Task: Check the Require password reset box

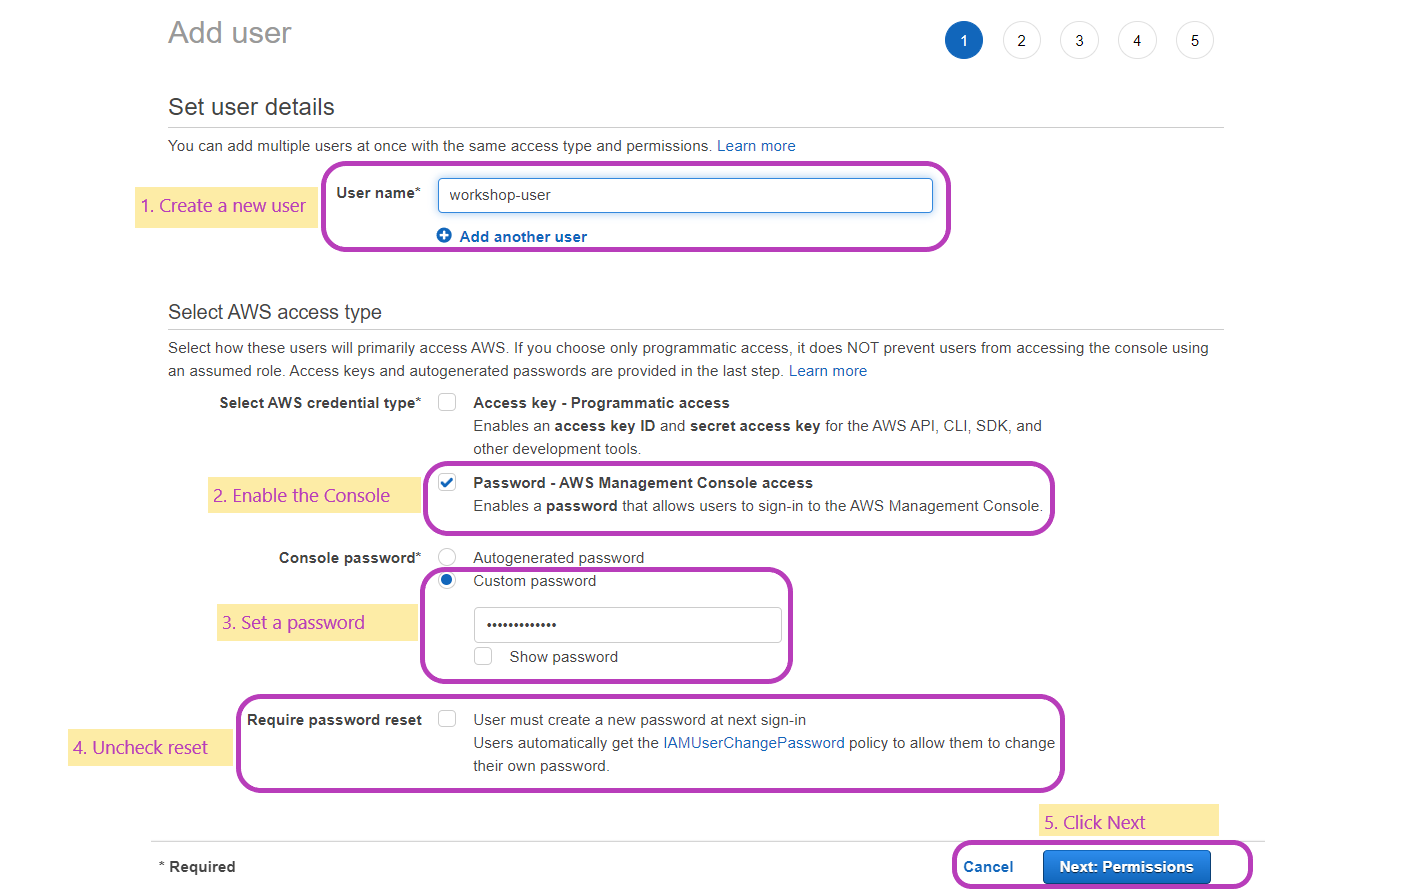Action: click(x=446, y=718)
